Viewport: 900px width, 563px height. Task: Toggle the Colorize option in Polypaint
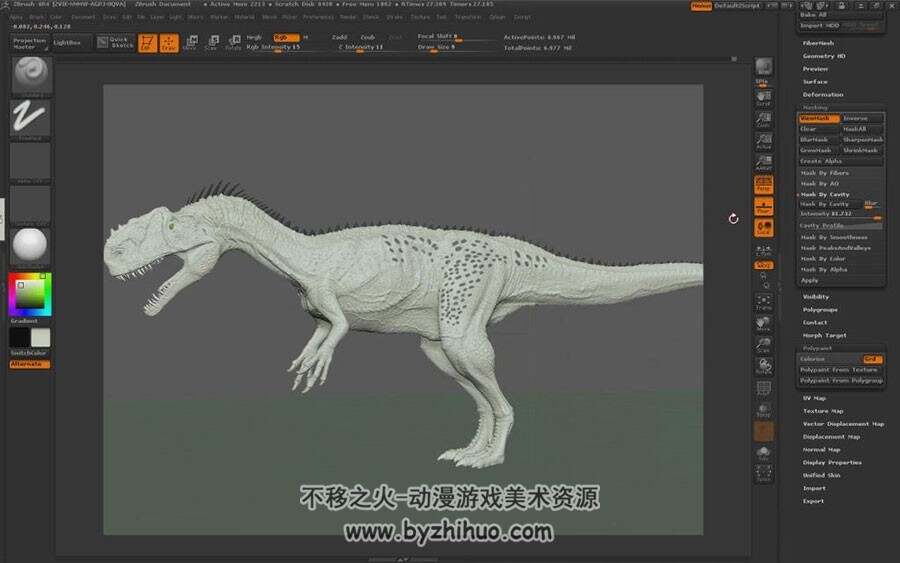841,359
